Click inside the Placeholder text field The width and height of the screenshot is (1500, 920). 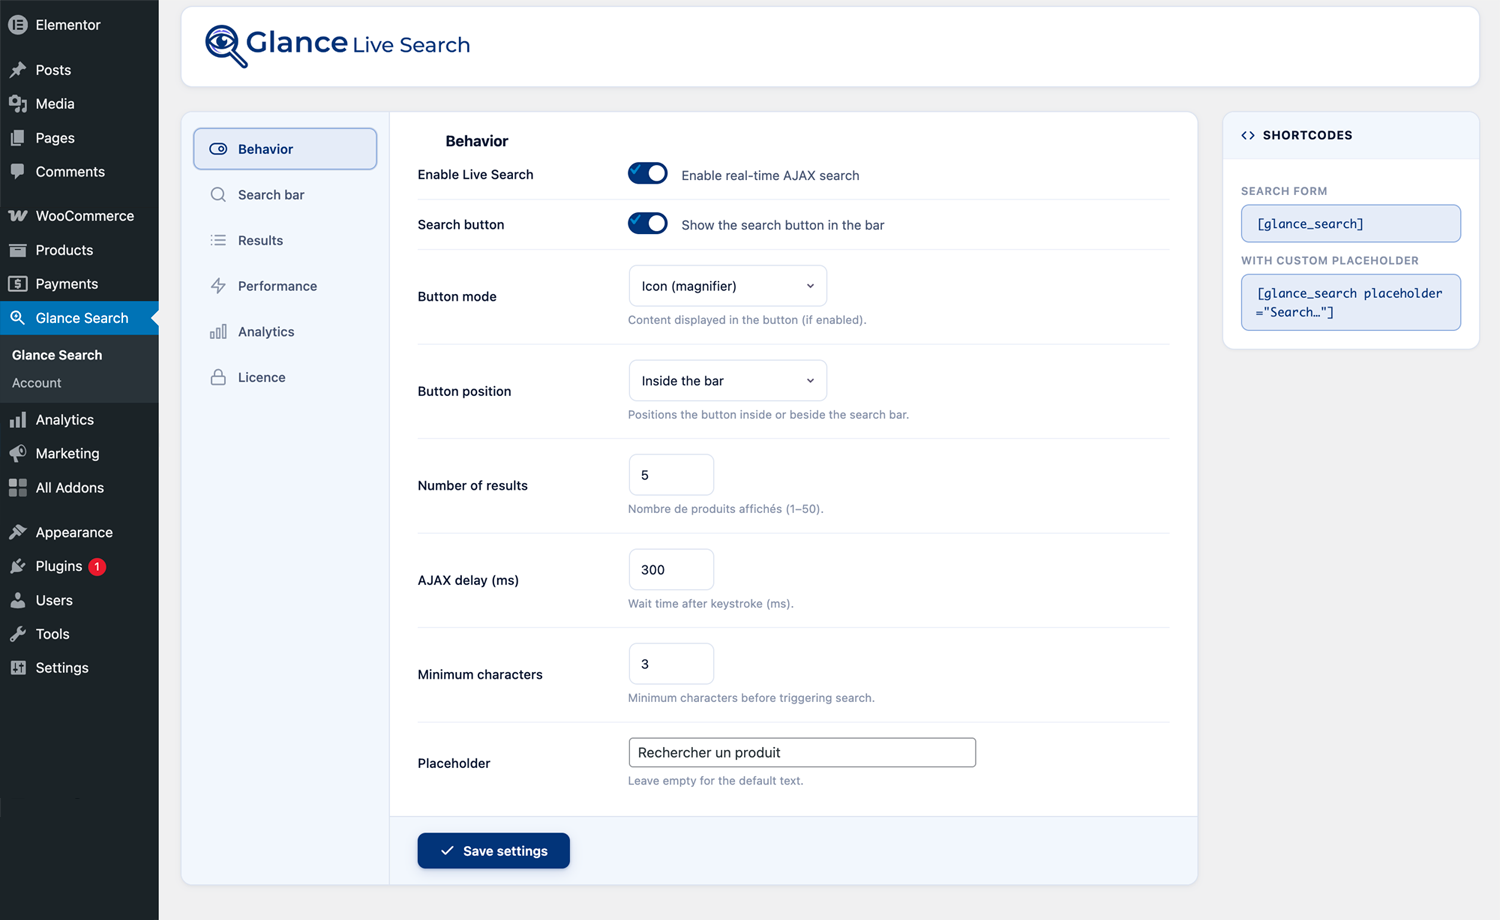(x=801, y=752)
